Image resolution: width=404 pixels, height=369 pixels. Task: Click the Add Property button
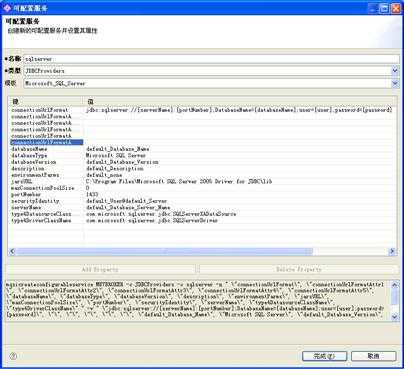coord(100,269)
